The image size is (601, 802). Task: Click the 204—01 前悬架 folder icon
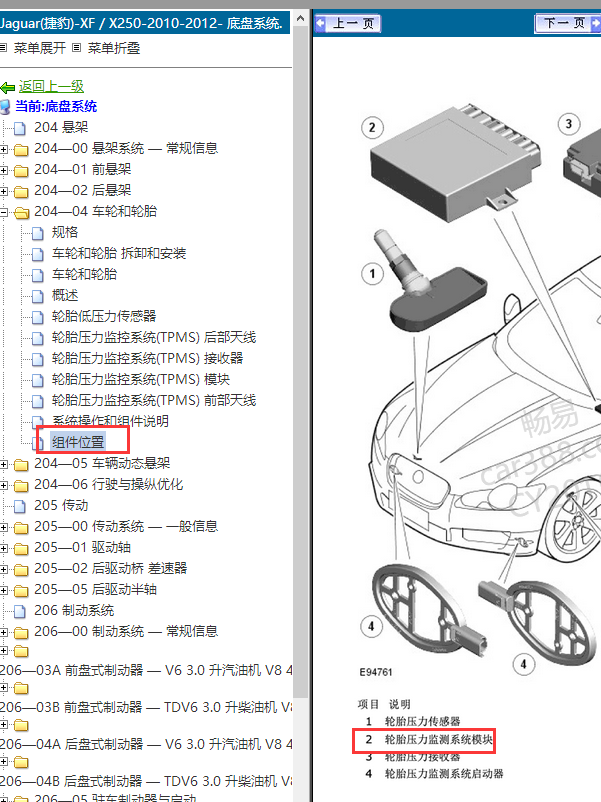coord(21,170)
